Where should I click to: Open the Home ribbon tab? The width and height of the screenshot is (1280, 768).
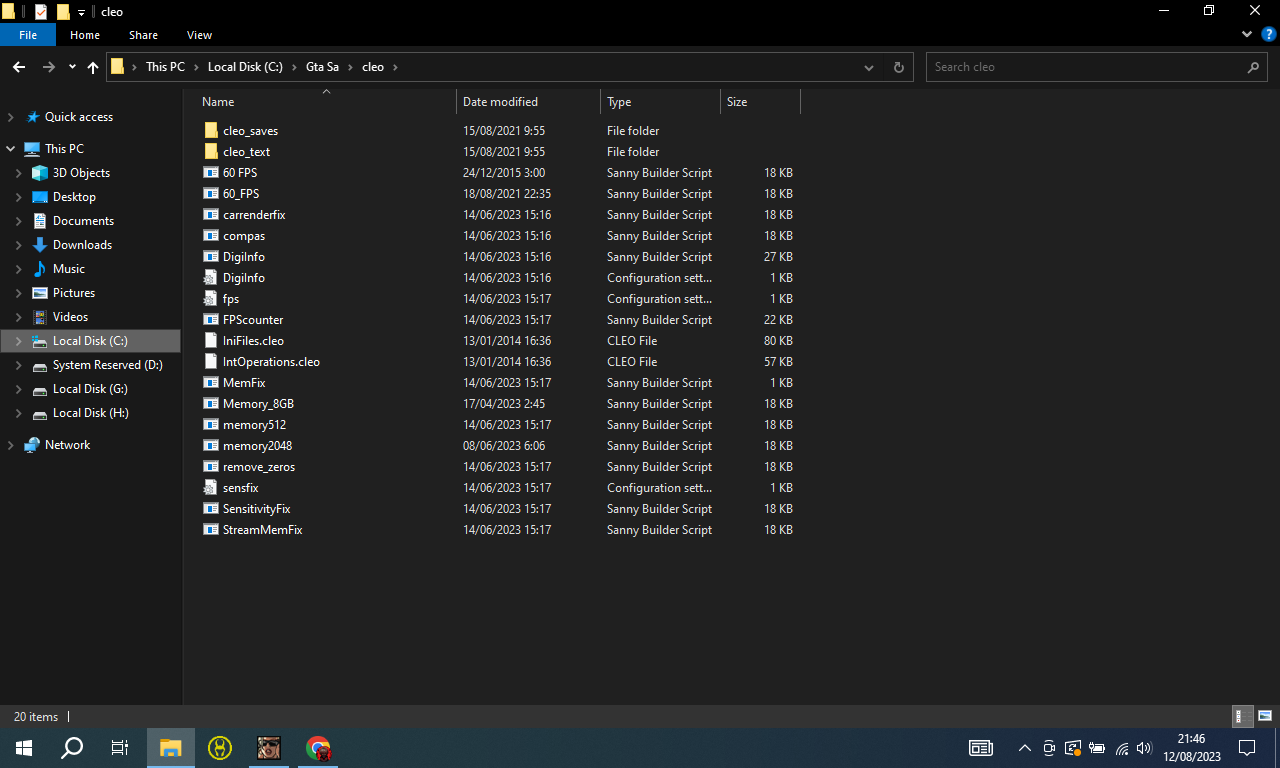(x=85, y=35)
